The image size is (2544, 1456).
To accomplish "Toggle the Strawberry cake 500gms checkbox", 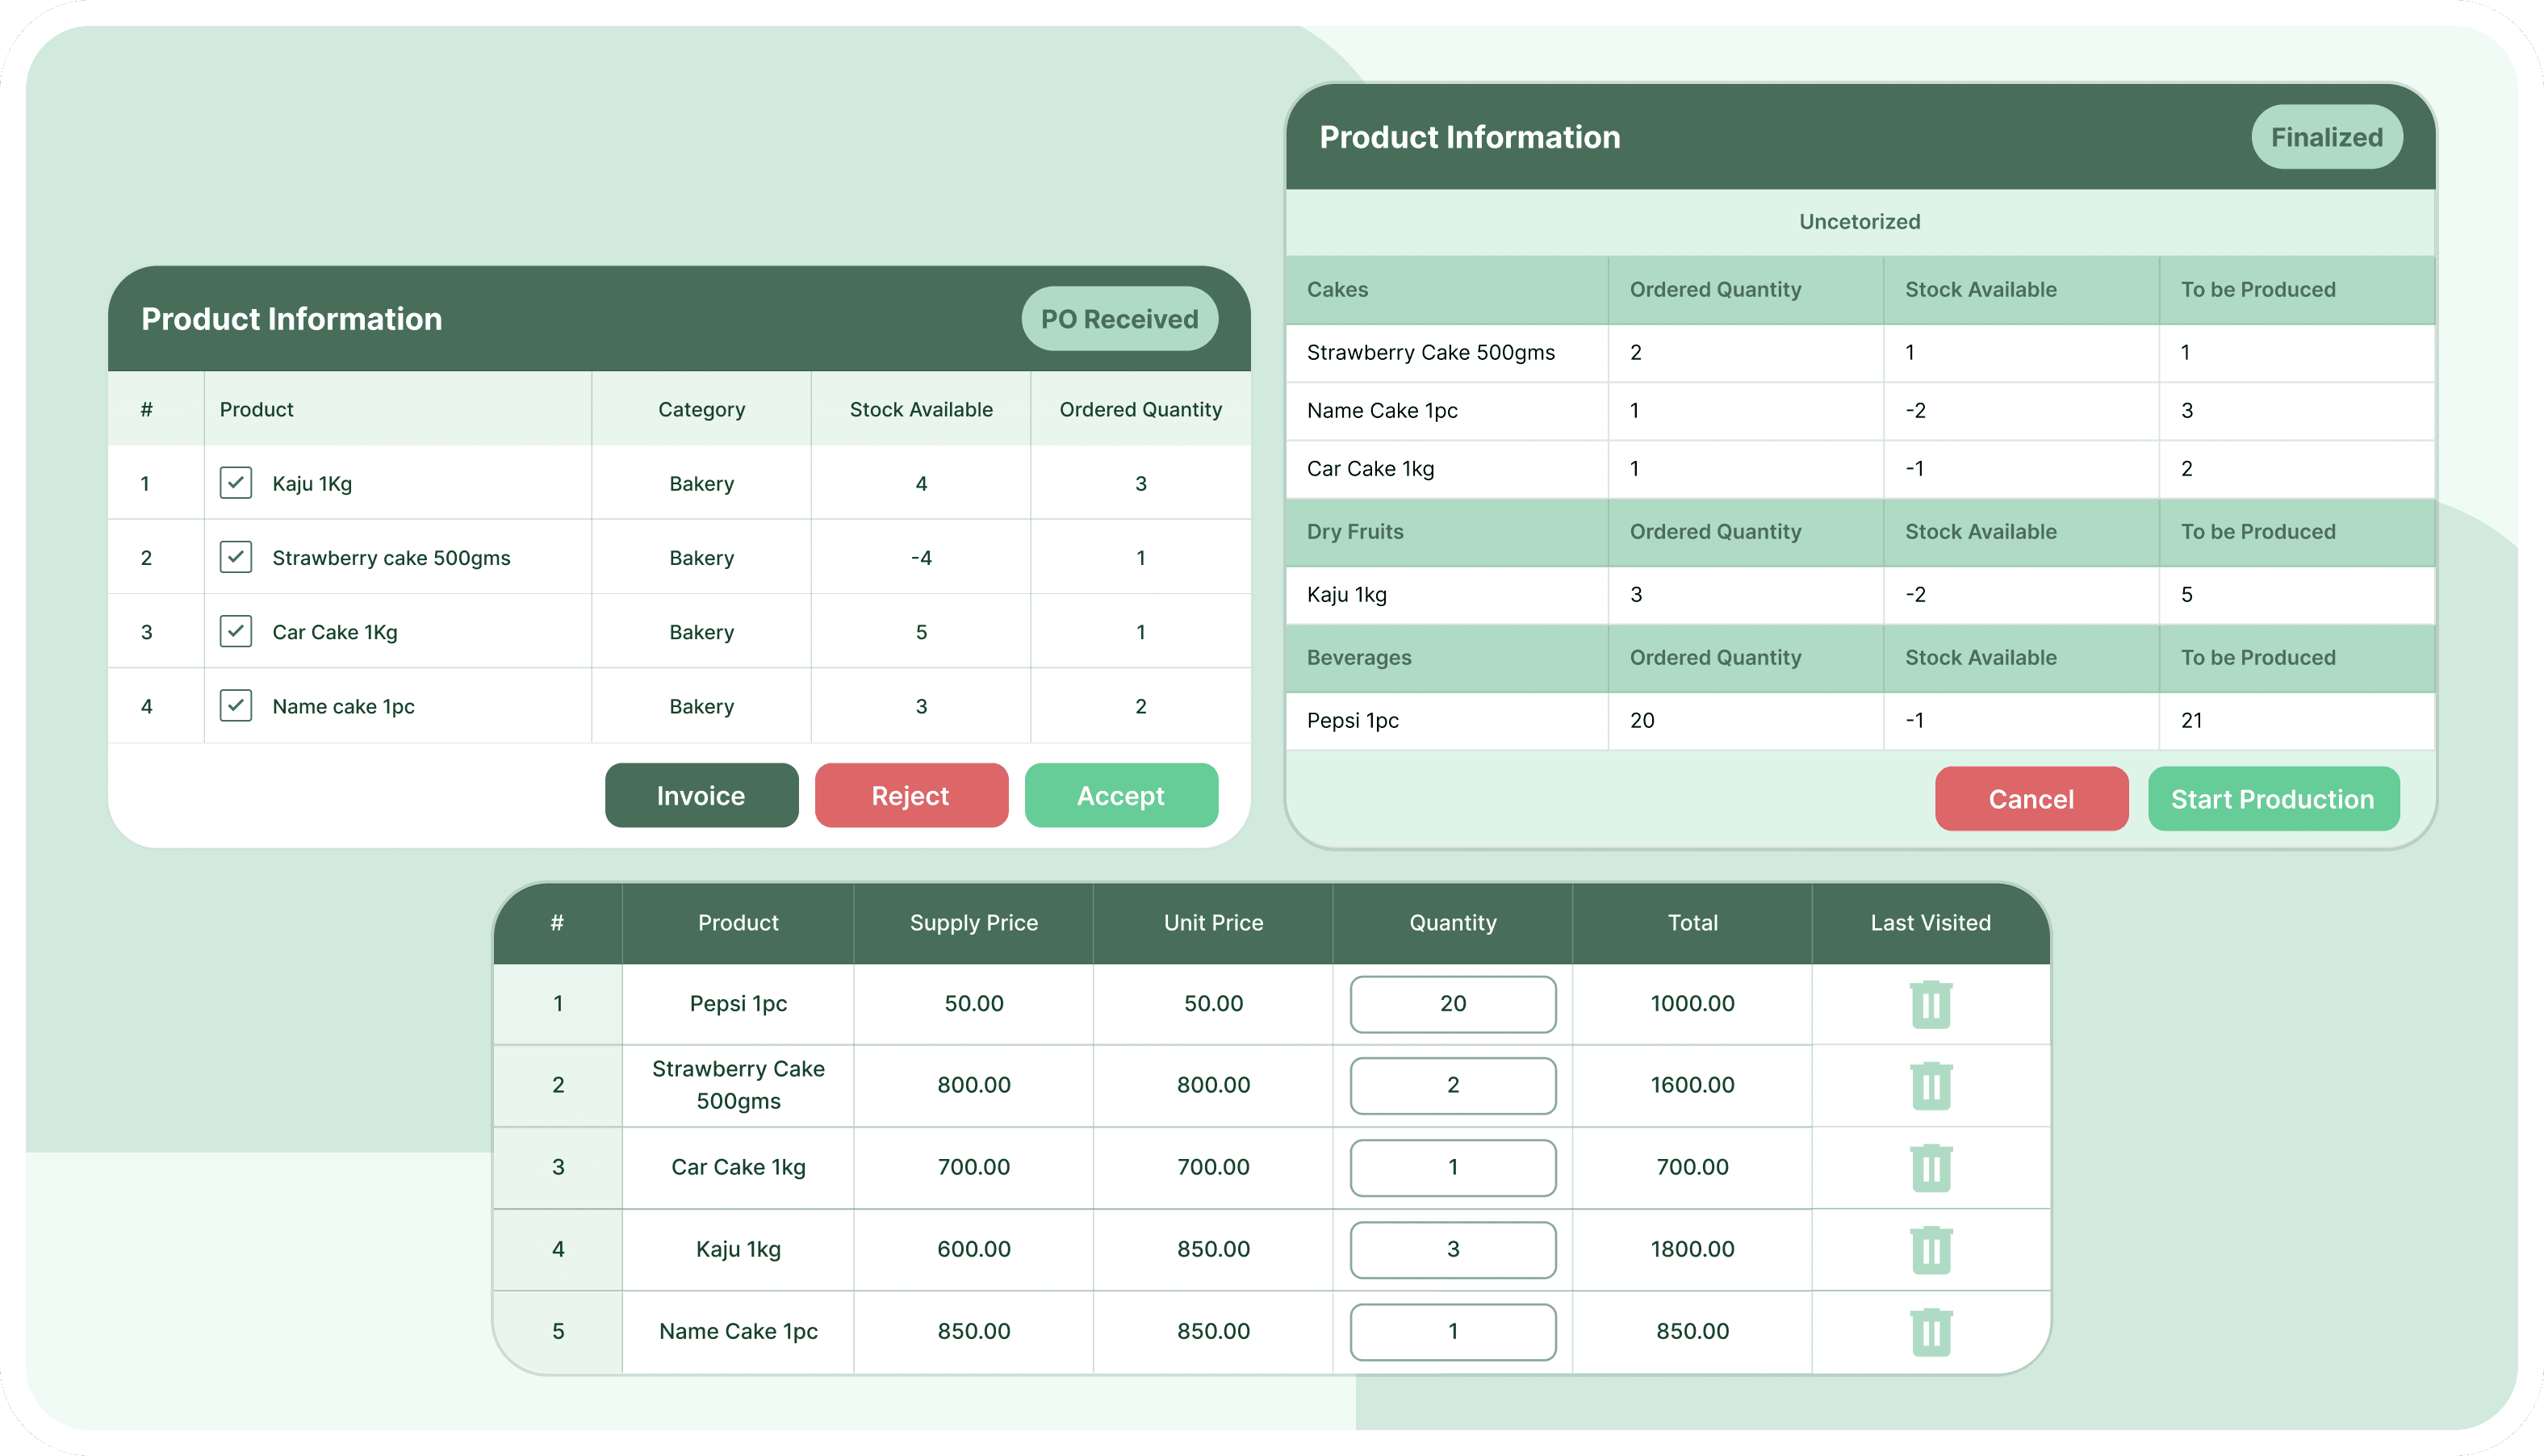I will click(x=235, y=557).
